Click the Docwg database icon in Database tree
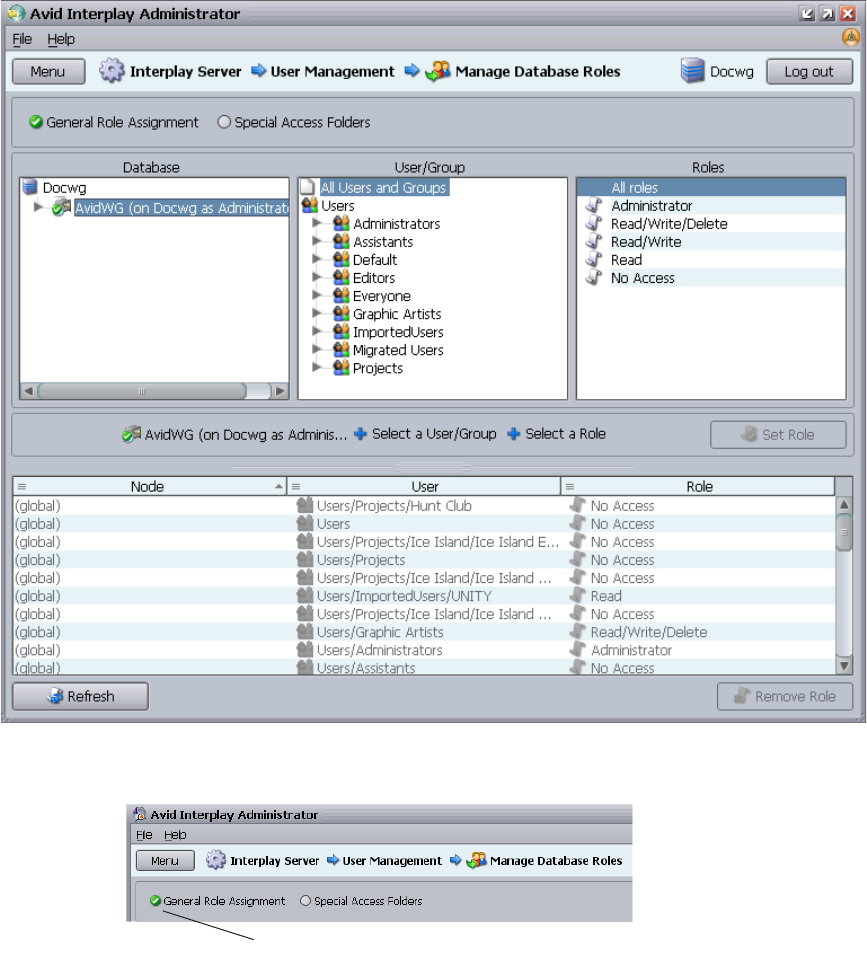Image resolution: width=867 pixels, height=958 pixels. [29, 187]
